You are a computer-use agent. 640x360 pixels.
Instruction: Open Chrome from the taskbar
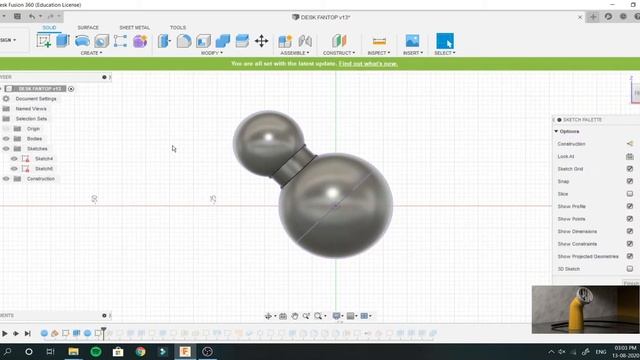(x=140, y=351)
